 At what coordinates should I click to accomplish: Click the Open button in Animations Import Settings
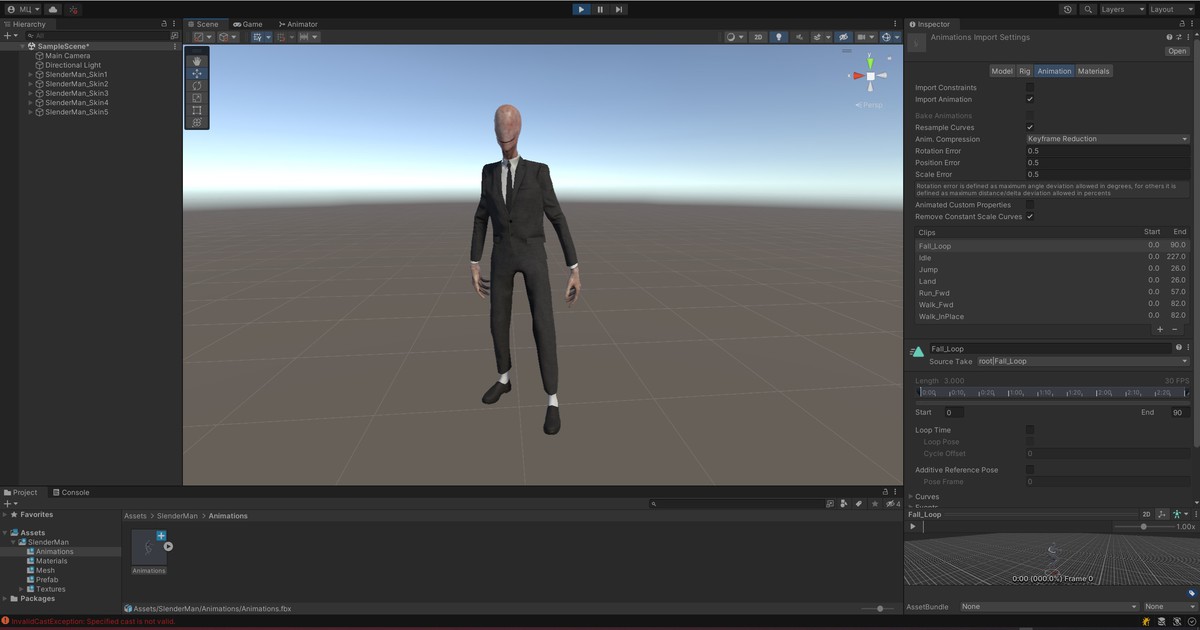(x=1176, y=50)
